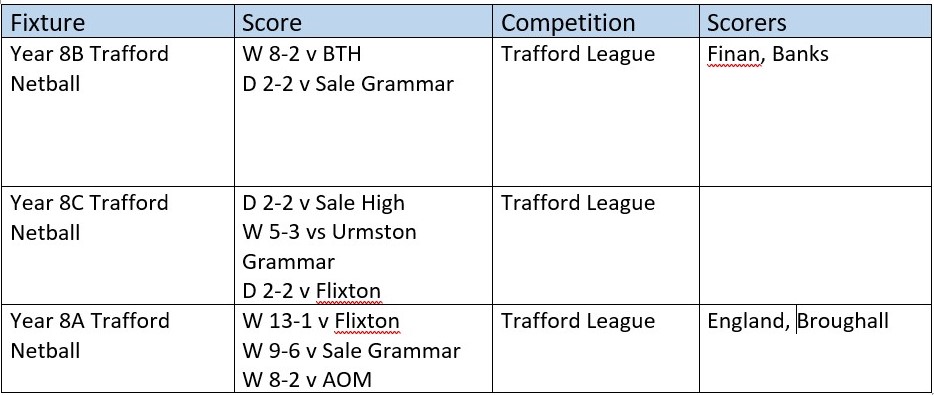Viewport: 934px width, 395px height.
Task: Click the D 2-2 v Sale Grammar line
Action: click(x=348, y=84)
